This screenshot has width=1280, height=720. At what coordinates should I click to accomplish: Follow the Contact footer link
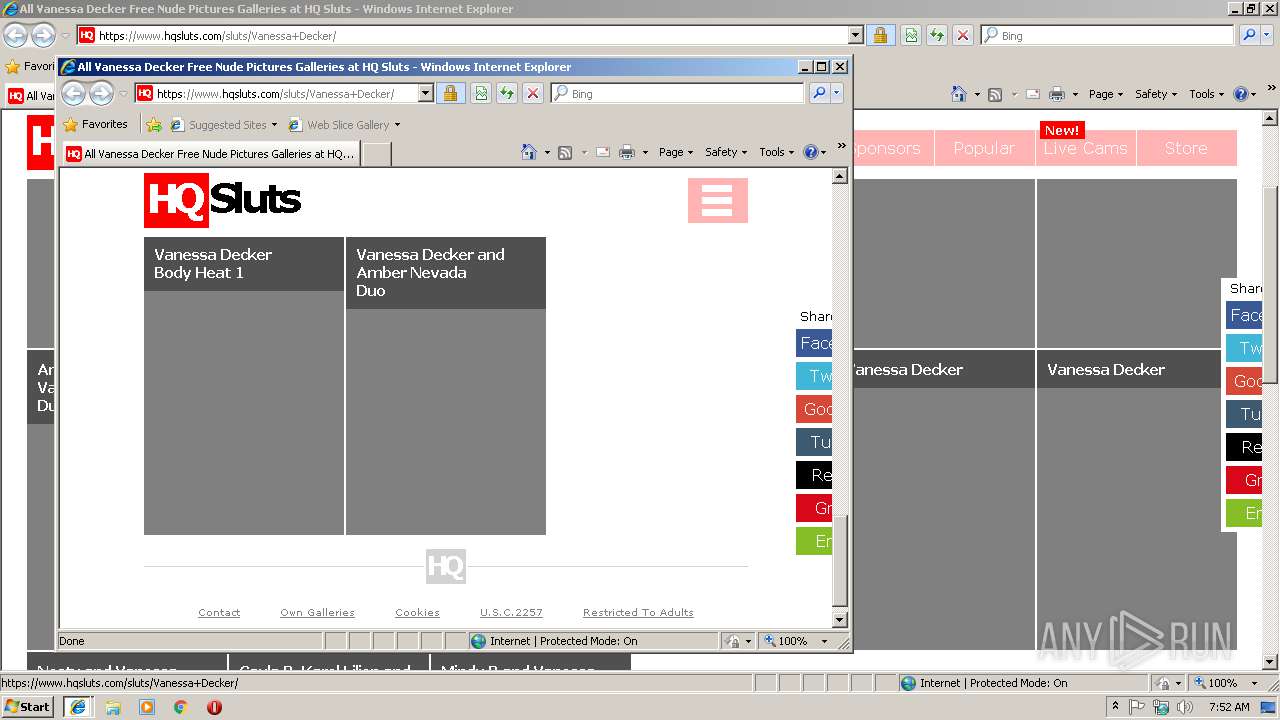(x=219, y=612)
